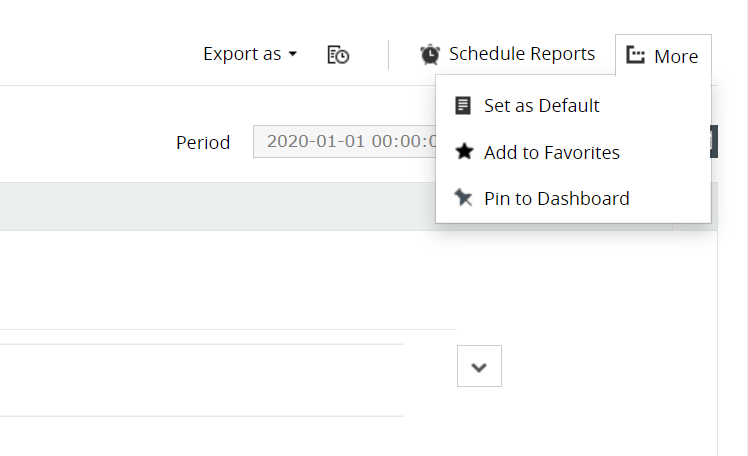Image resolution: width=748 pixels, height=456 pixels.
Task: Click the caret next to Export as
Action: point(293,54)
